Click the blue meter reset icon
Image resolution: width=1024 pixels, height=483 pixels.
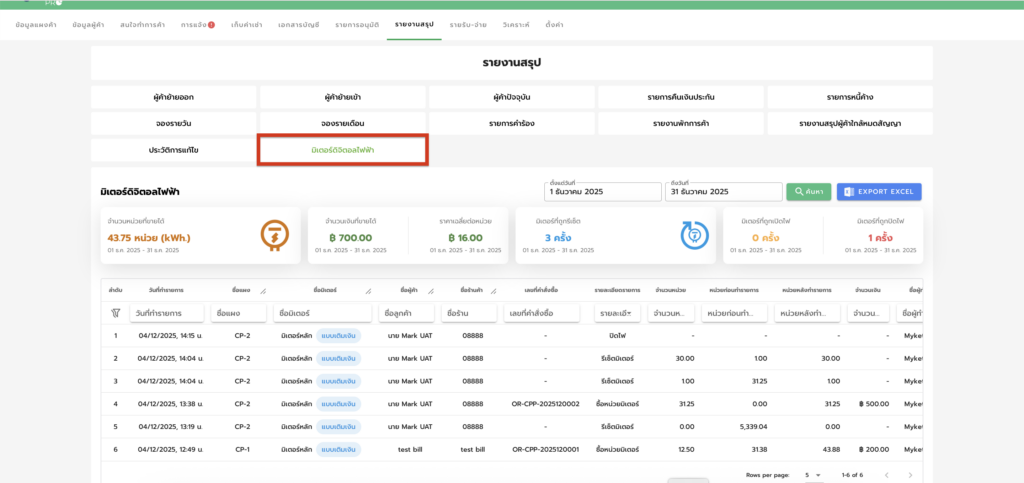(694, 234)
